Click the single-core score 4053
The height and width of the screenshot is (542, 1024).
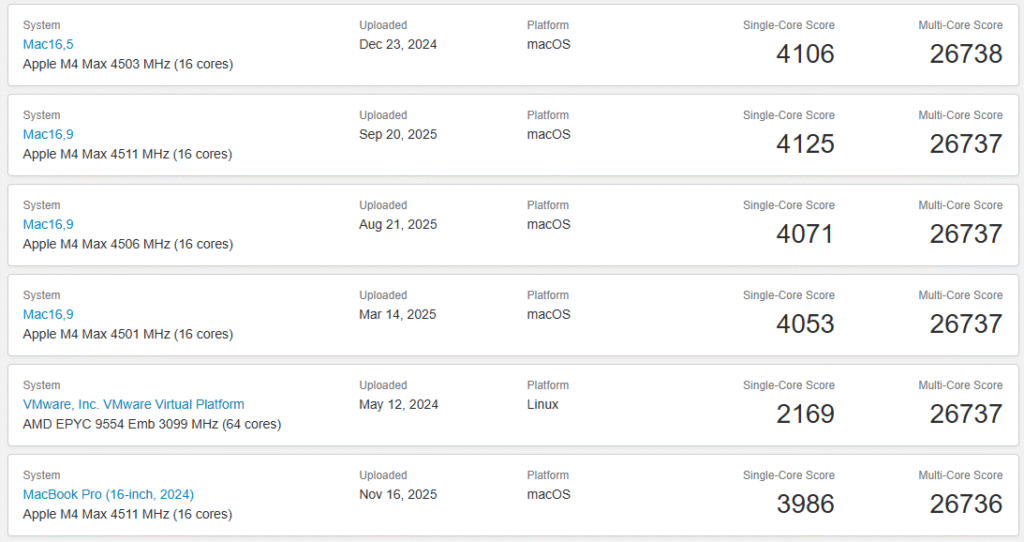tap(805, 324)
